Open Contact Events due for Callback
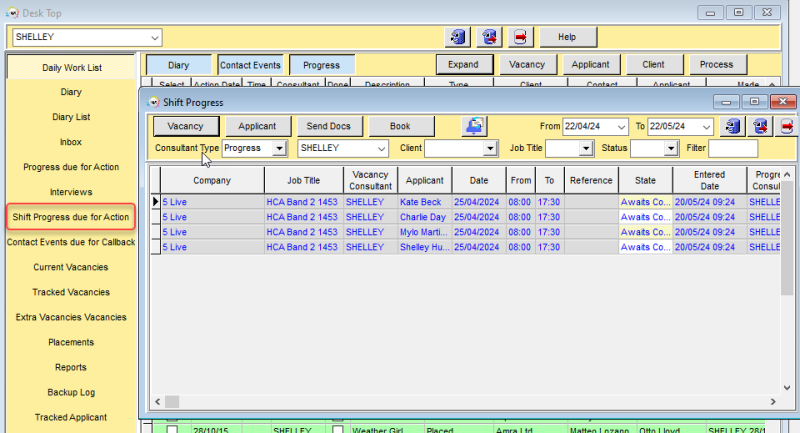This screenshot has width=800, height=433. click(x=71, y=242)
